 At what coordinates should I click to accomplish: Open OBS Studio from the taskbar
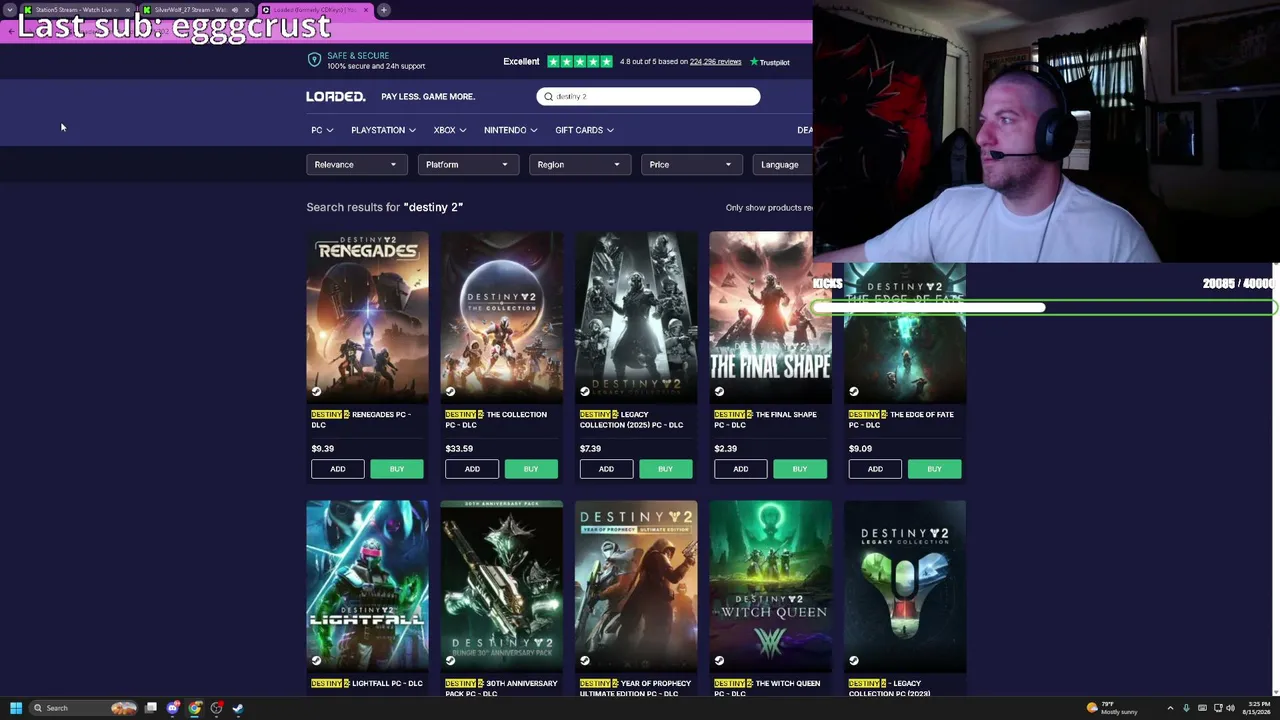tap(216, 708)
